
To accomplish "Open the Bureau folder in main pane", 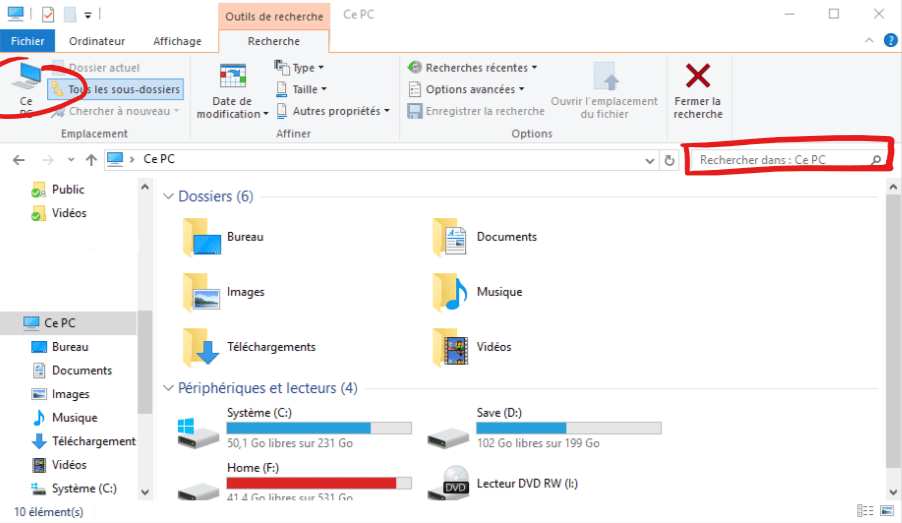I will pyautogui.click(x=223, y=236).
